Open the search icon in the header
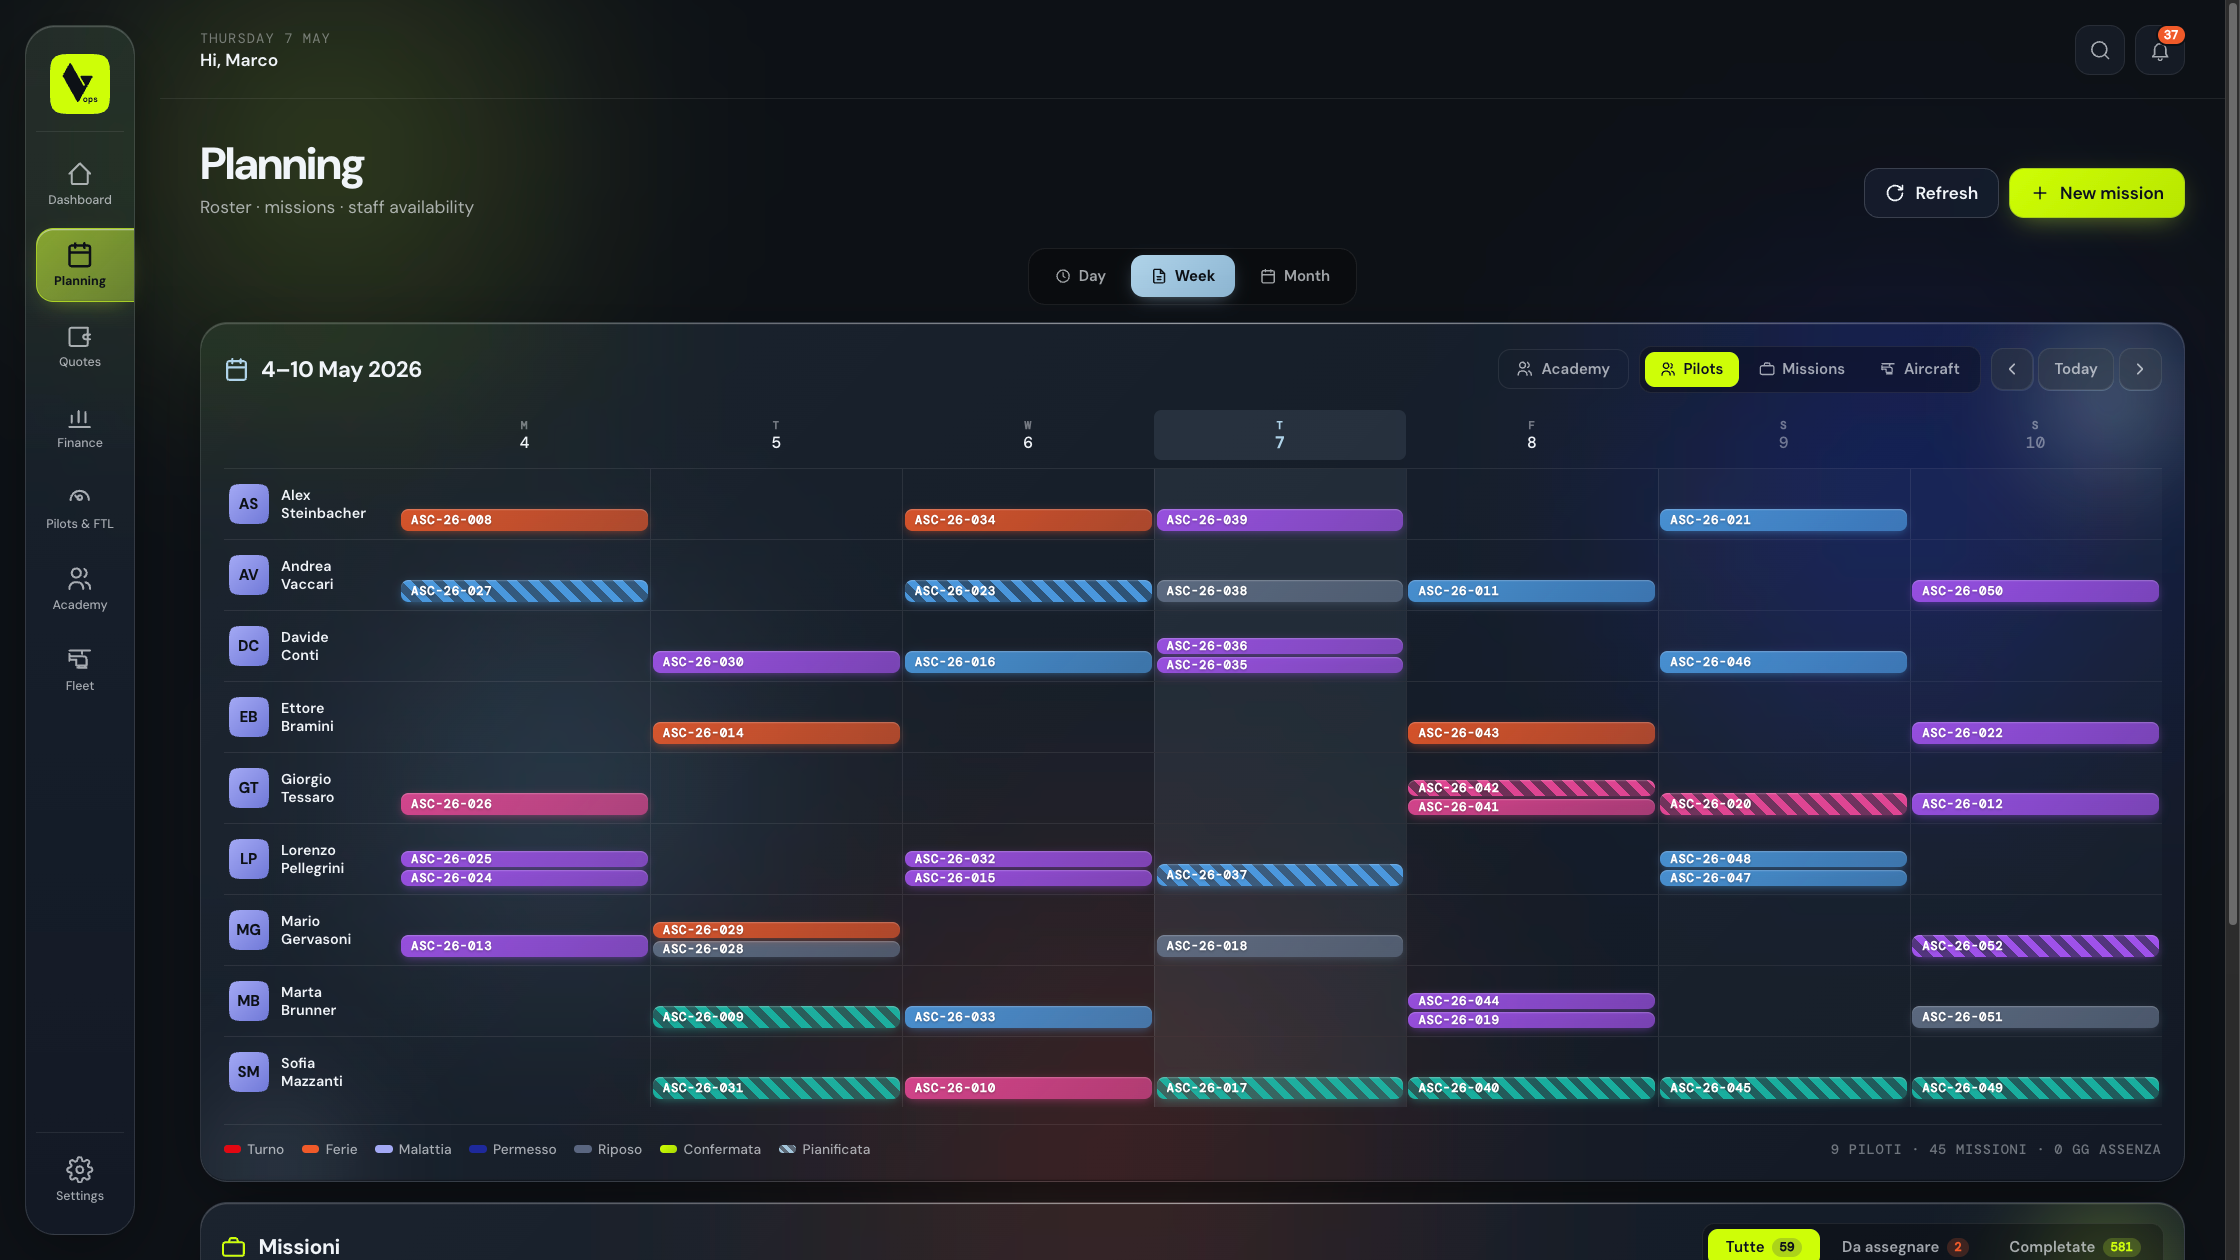The height and width of the screenshot is (1260, 2240). [x=2099, y=51]
